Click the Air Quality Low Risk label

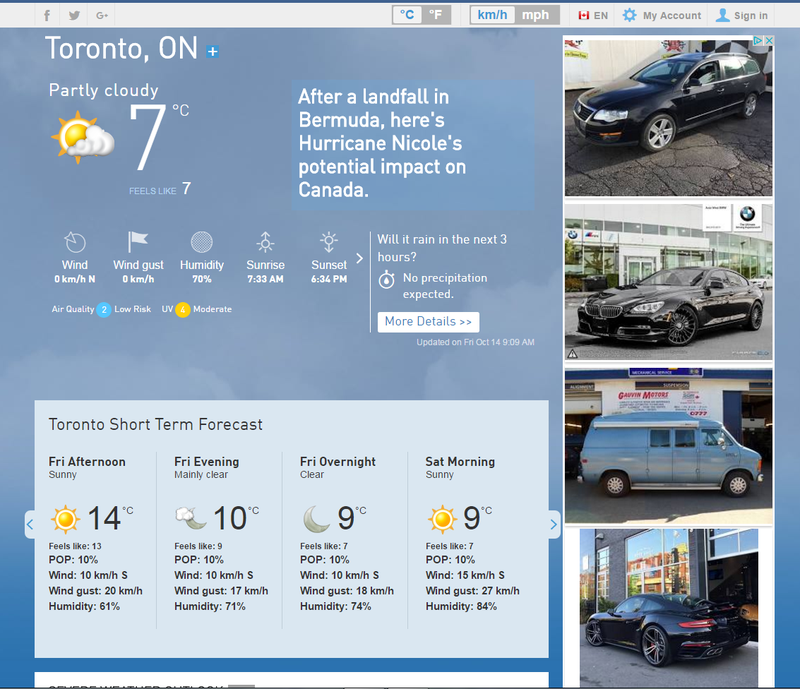click(133, 309)
